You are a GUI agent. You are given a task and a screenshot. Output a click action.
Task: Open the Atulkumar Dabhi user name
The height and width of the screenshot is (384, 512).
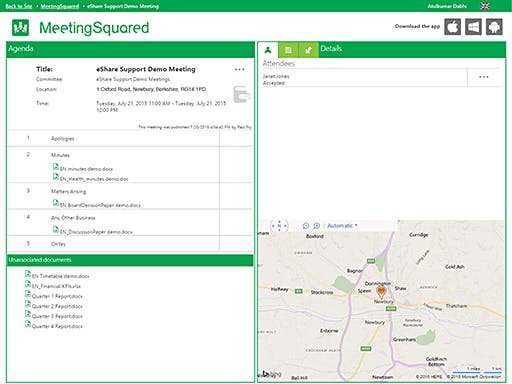[x=447, y=6]
